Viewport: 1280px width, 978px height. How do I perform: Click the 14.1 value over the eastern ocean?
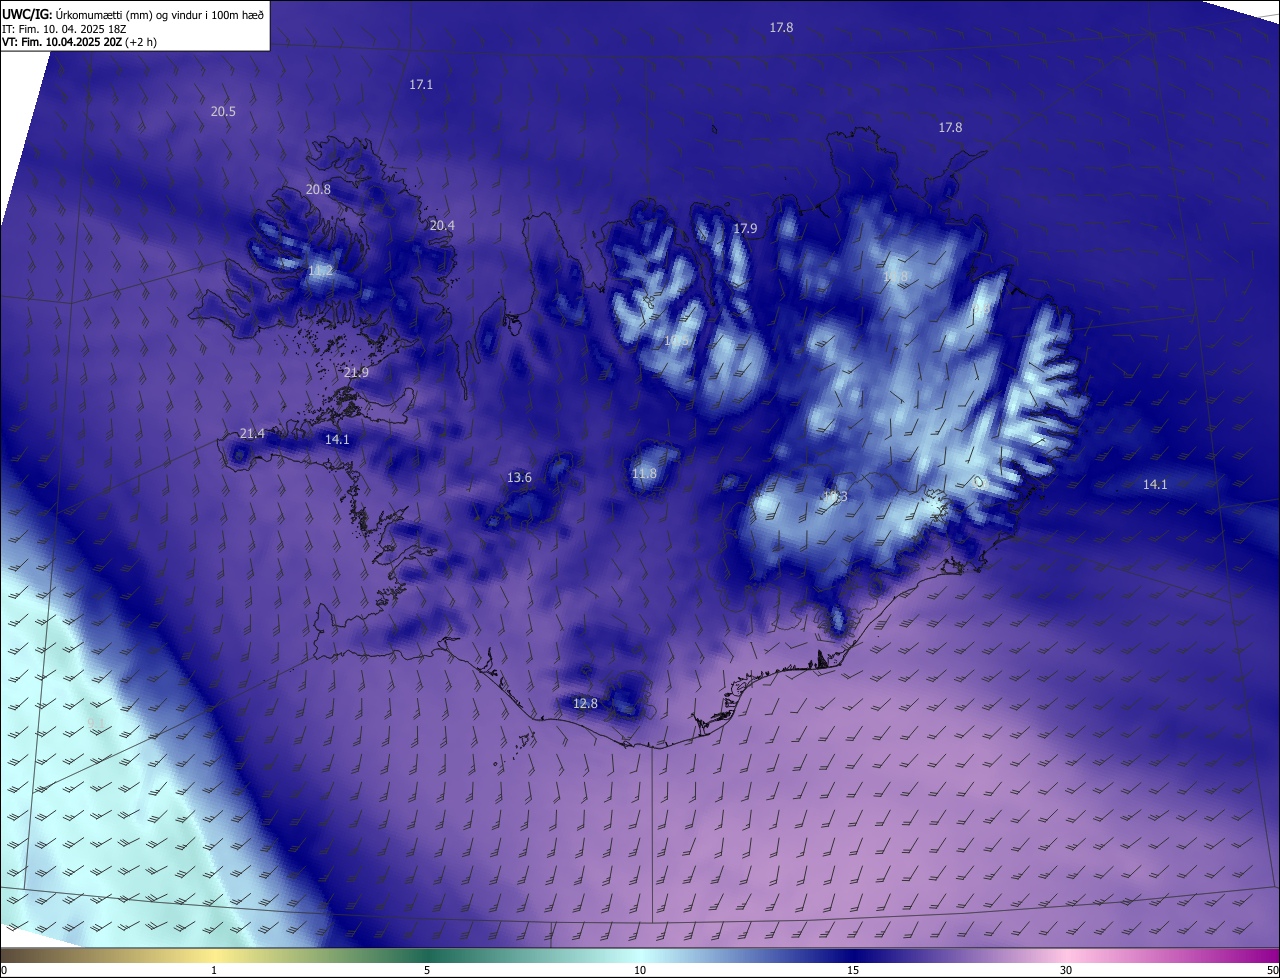pos(1155,484)
